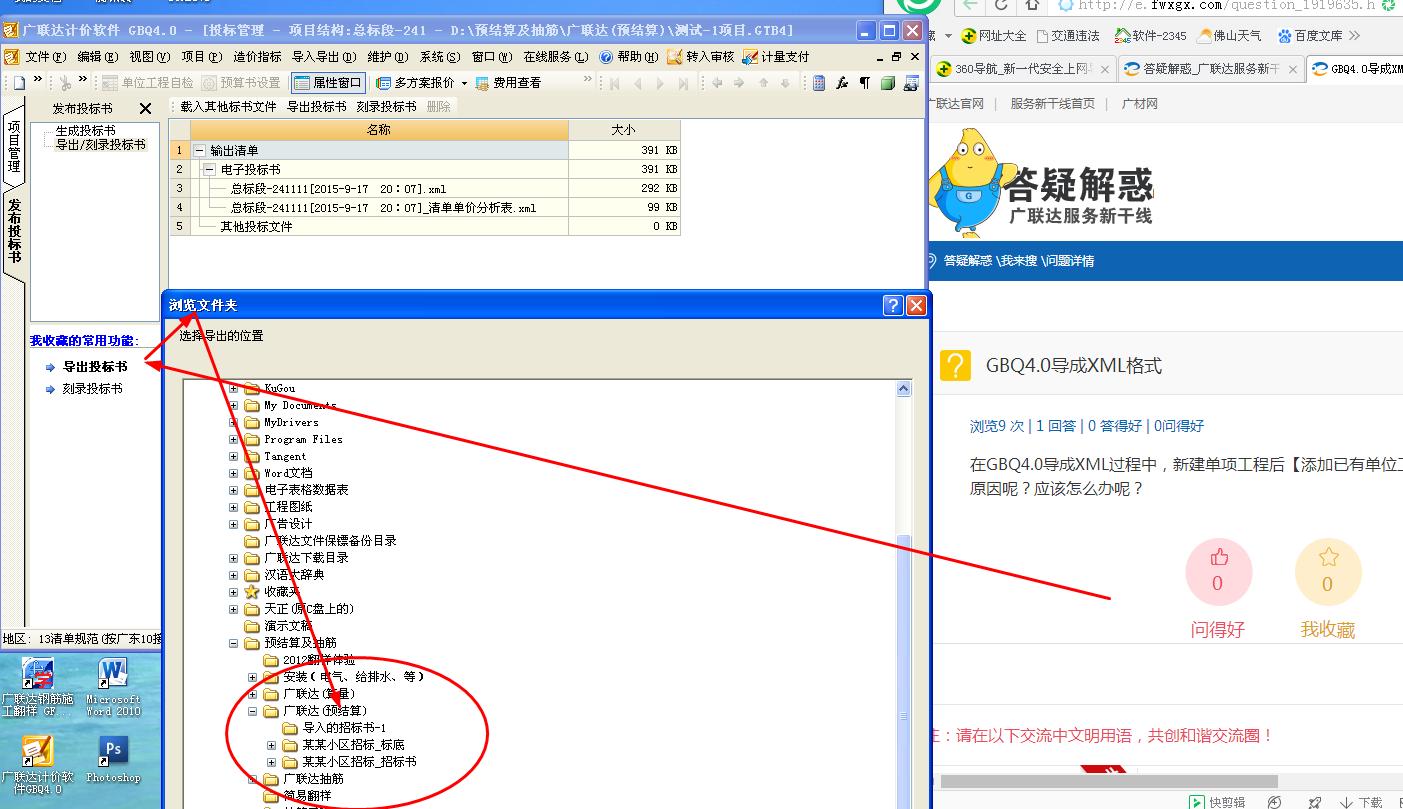Click the paragraph mark icon in toolbar

click(x=864, y=83)
